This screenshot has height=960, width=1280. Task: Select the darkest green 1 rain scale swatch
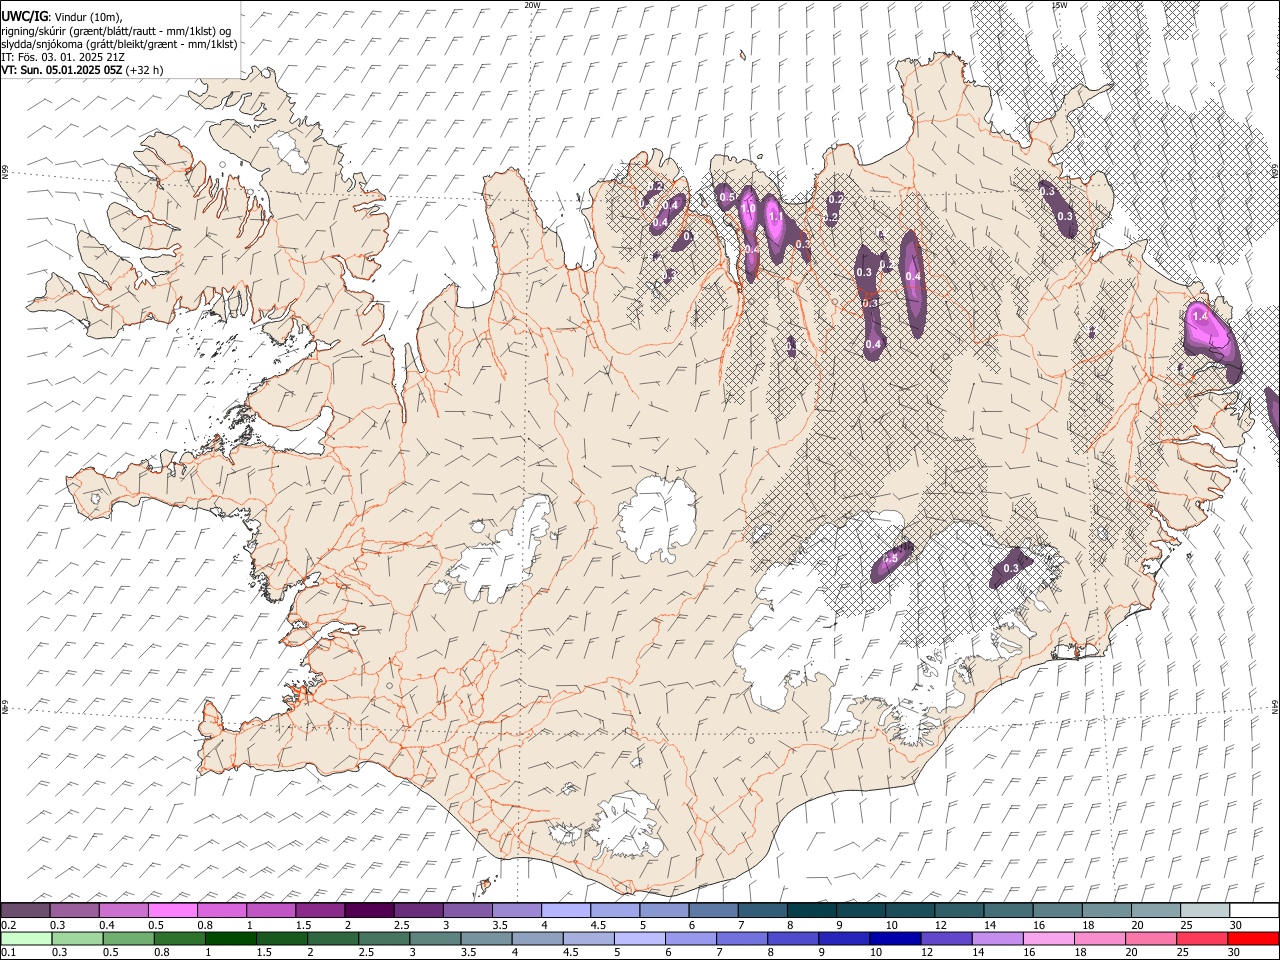click(x=230, y=938)
